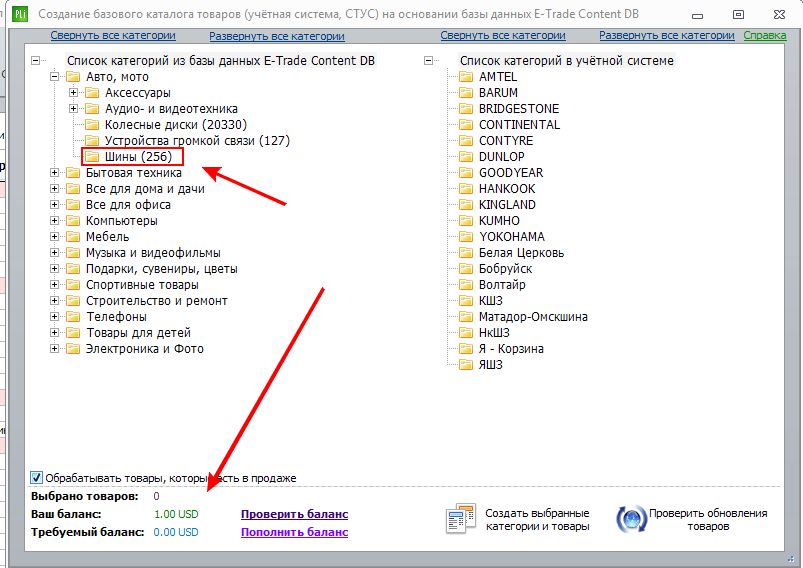Toggle checkbox Обрабатывать товары, которые есть в продаже

(x=36, y=478)
